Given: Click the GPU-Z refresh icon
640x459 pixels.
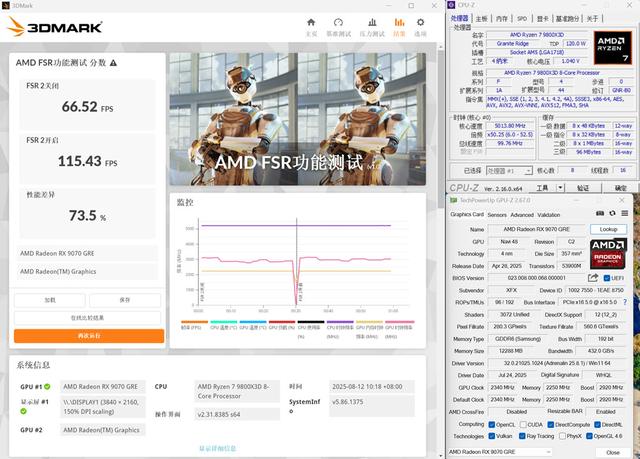Looking at the screenshot, I should coord(612,213).
